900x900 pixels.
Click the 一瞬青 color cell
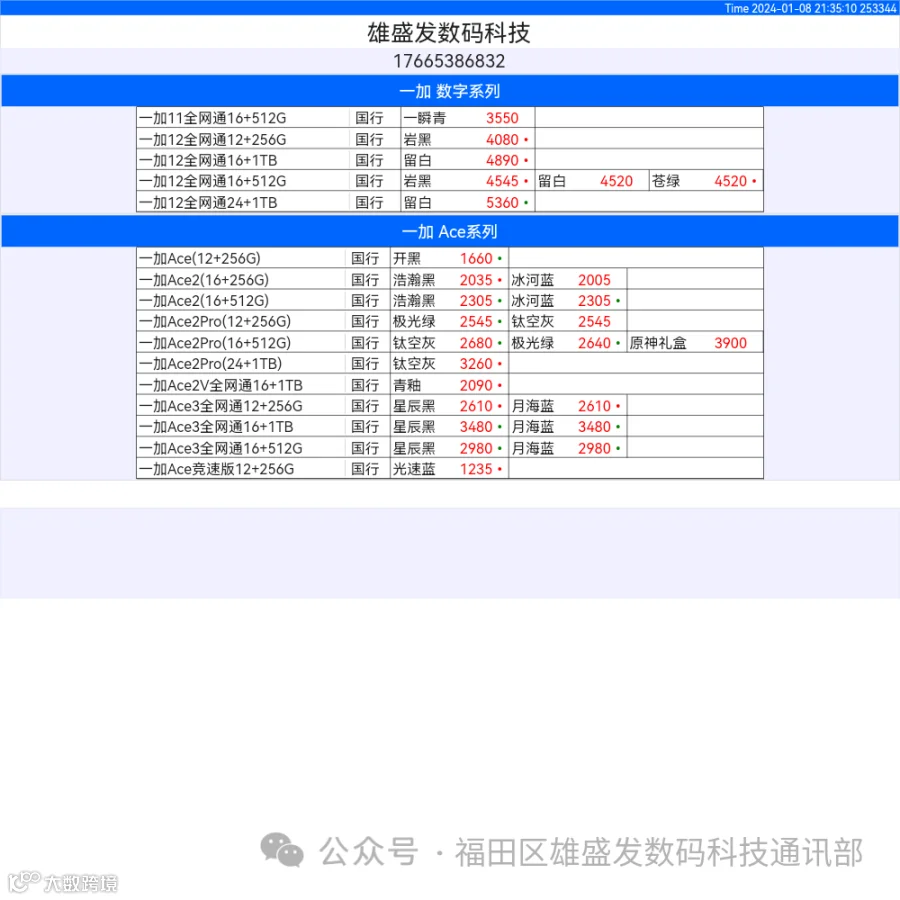coord(425,118)
